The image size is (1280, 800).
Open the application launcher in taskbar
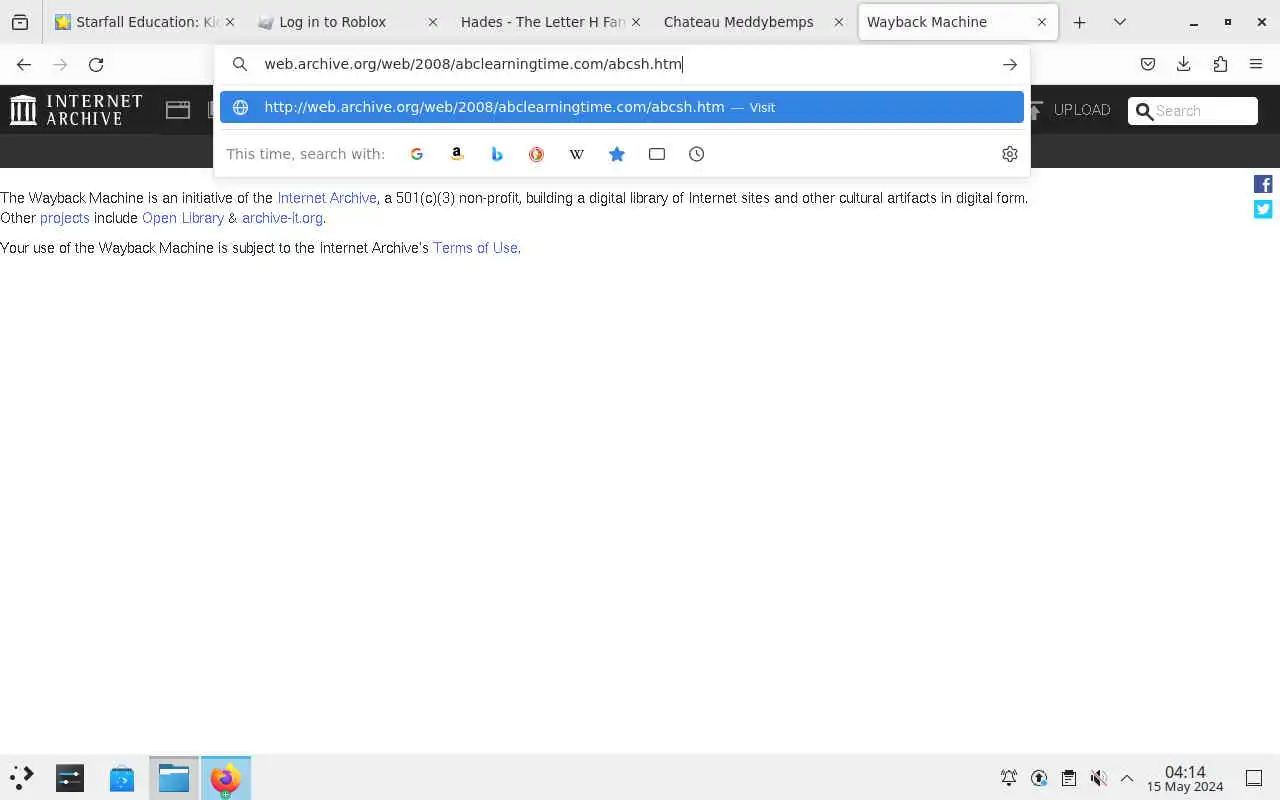(22, 778)
